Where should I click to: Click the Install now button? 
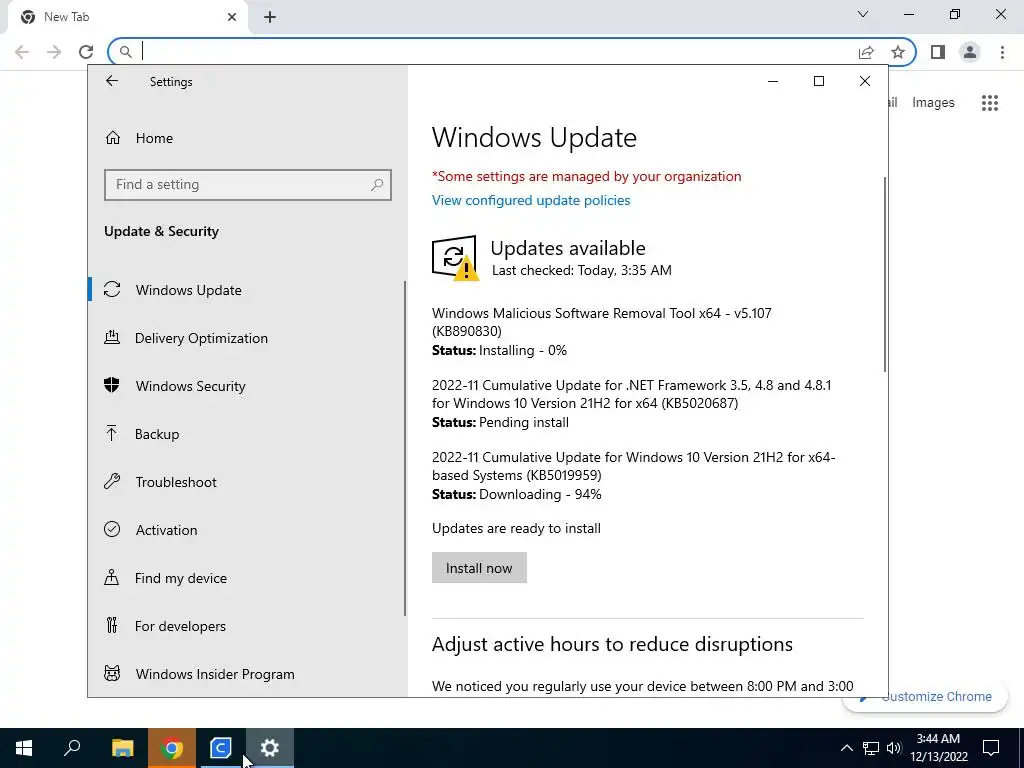pyautogui.click(x=479, y=568)
